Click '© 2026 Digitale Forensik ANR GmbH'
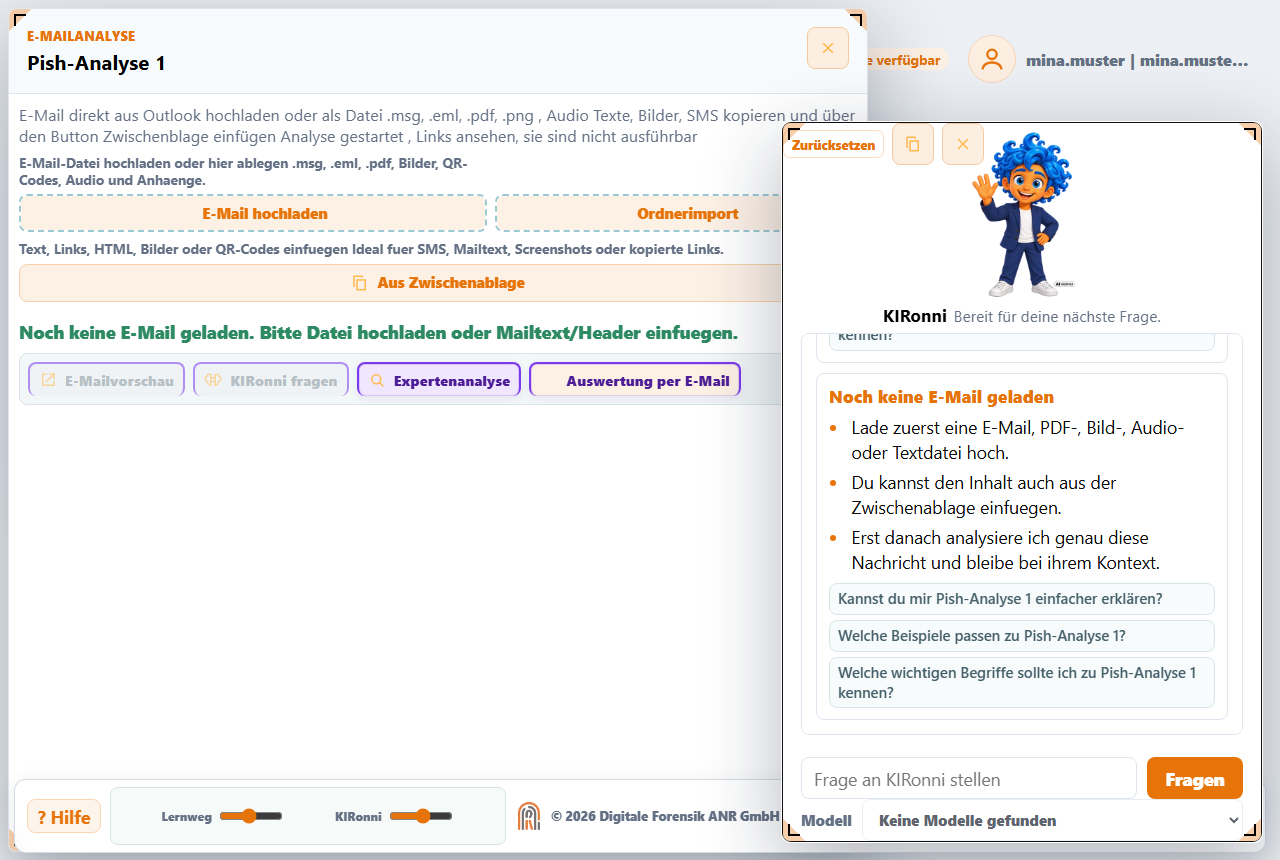Viewport: 1280px width, 860px height. click(x=665, y=816)
